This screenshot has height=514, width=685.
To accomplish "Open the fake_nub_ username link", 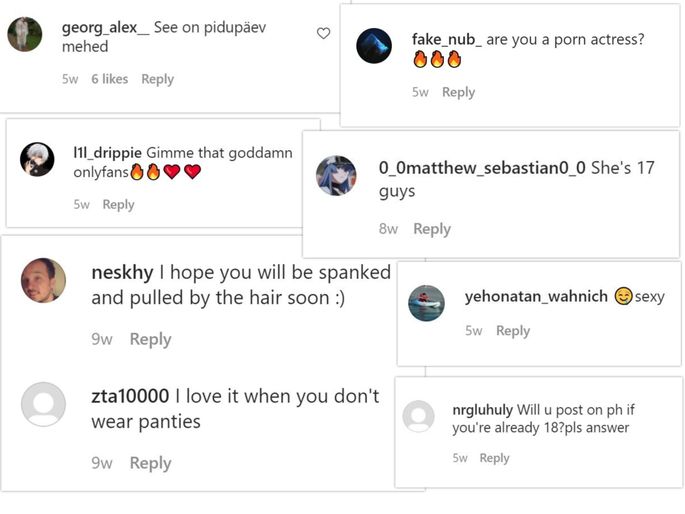I will point(446,40).
